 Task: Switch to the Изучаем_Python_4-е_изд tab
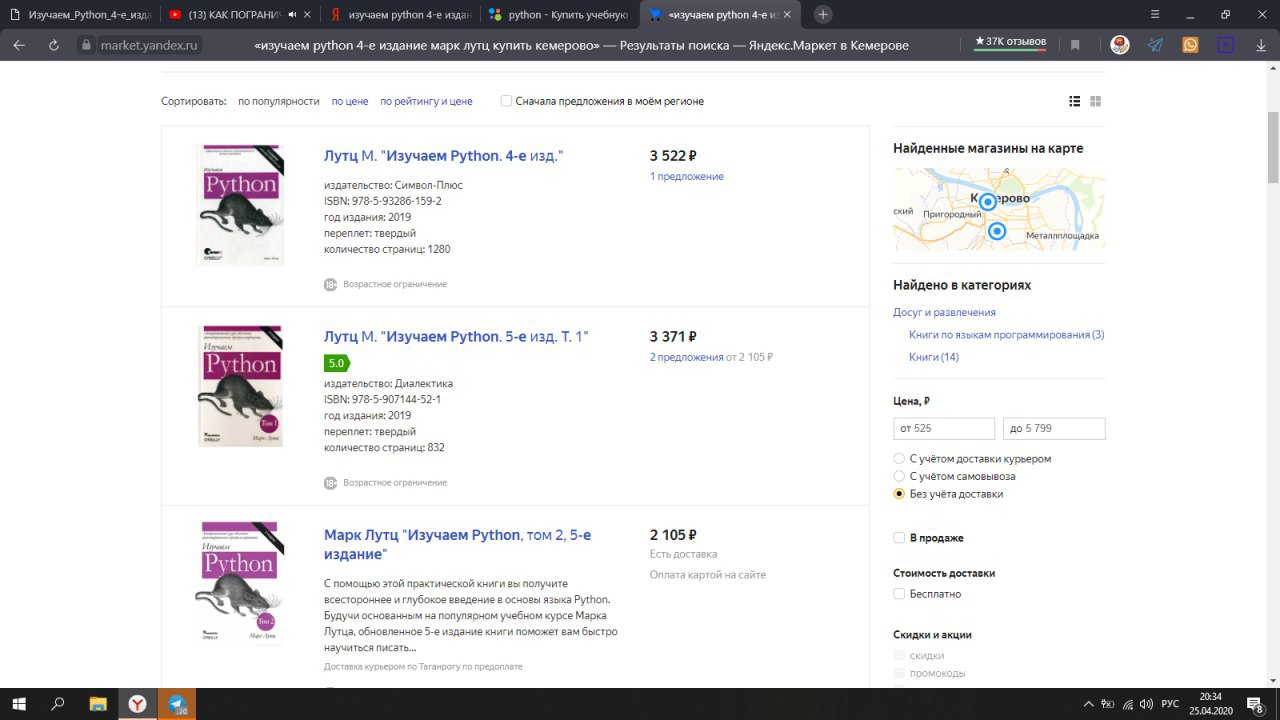pyautogui.click(x=80, y=15)
